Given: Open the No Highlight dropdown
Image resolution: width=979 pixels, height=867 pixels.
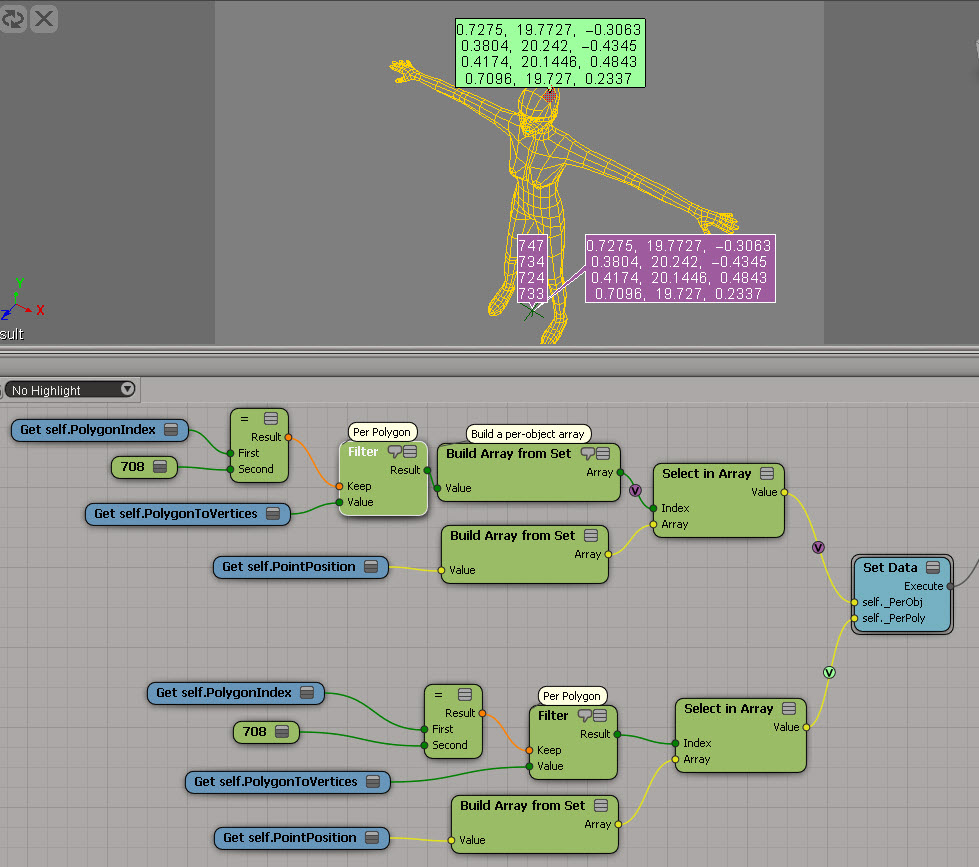Looking at the screenshot, I should (71, 390).
